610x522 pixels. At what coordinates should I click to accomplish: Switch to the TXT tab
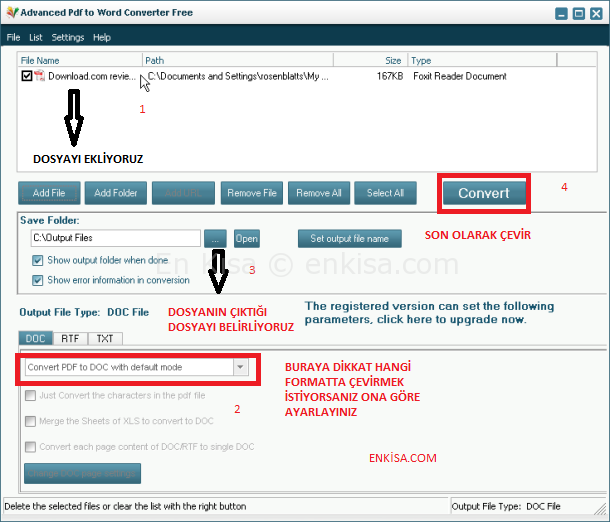pyautogui.click(x=105, y=338)
